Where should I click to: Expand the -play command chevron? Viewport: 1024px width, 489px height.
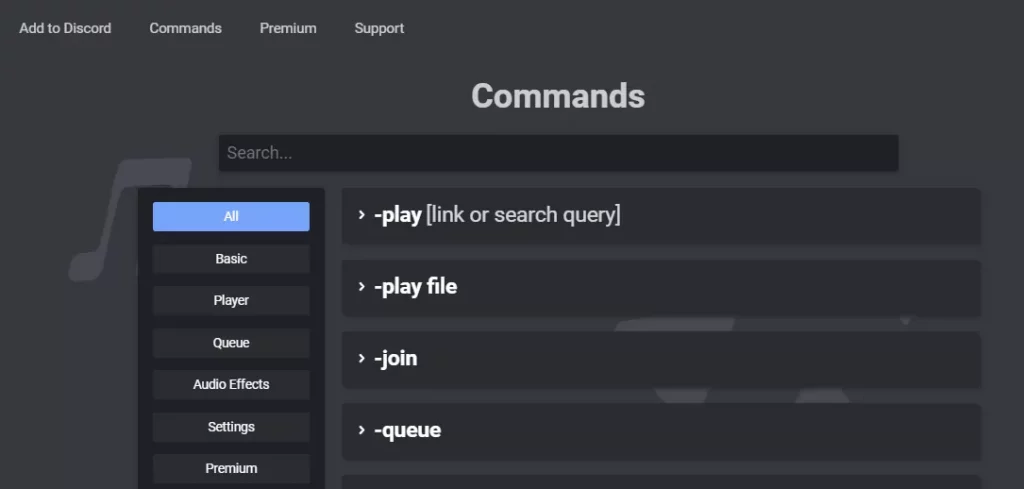(x=361, y=215)
